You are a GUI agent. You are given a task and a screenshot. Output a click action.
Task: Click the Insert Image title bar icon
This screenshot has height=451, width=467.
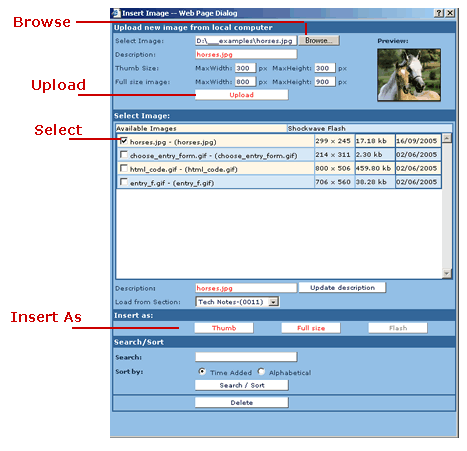[x=116, y=13]
